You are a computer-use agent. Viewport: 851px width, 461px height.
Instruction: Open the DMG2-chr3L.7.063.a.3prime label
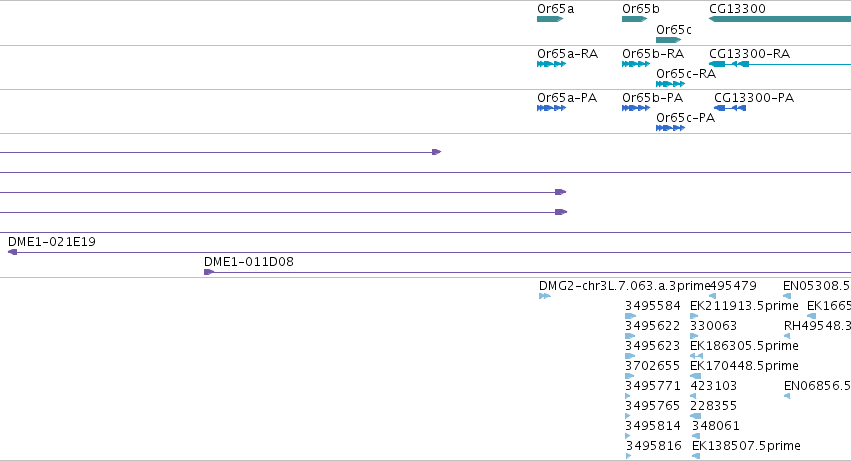(625, 286)
